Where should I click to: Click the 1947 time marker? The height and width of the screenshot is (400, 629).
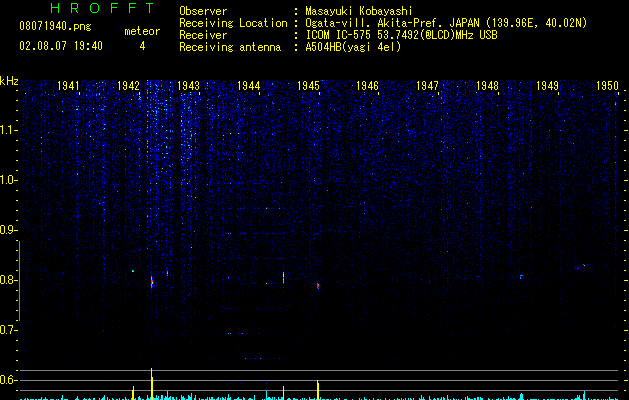[427, 86]
